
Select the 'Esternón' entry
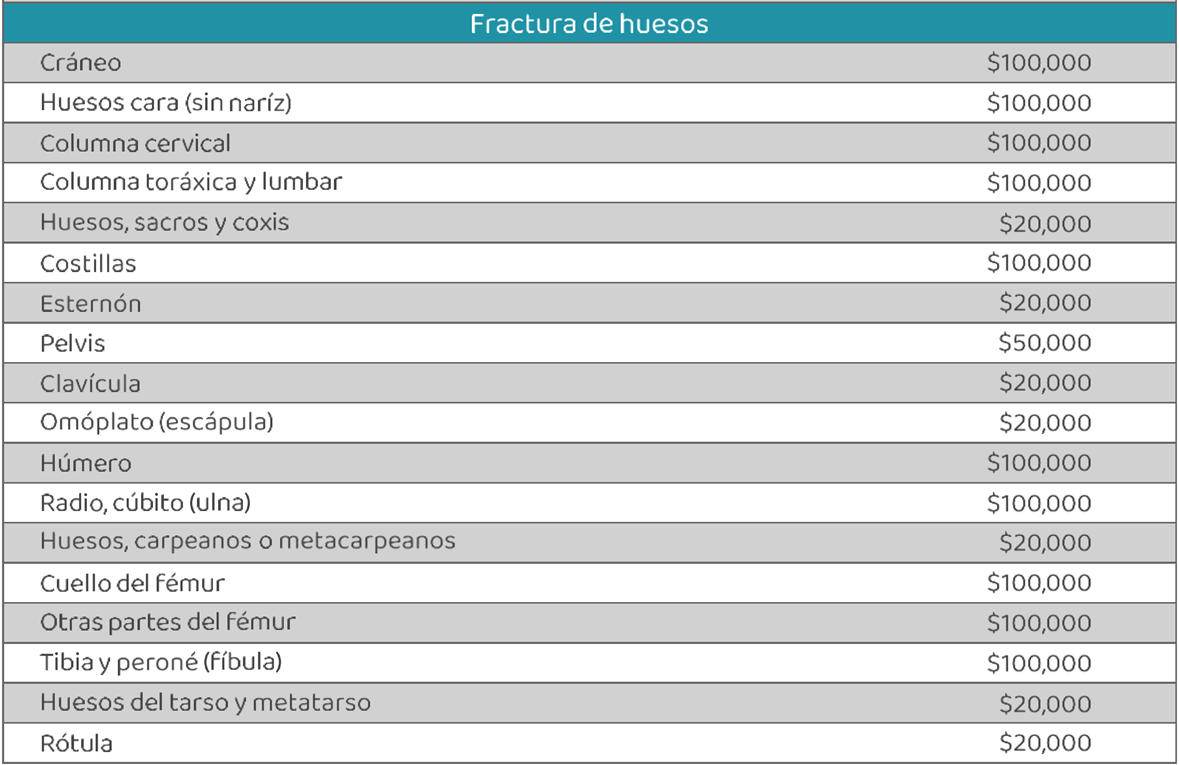coord(91,304)
